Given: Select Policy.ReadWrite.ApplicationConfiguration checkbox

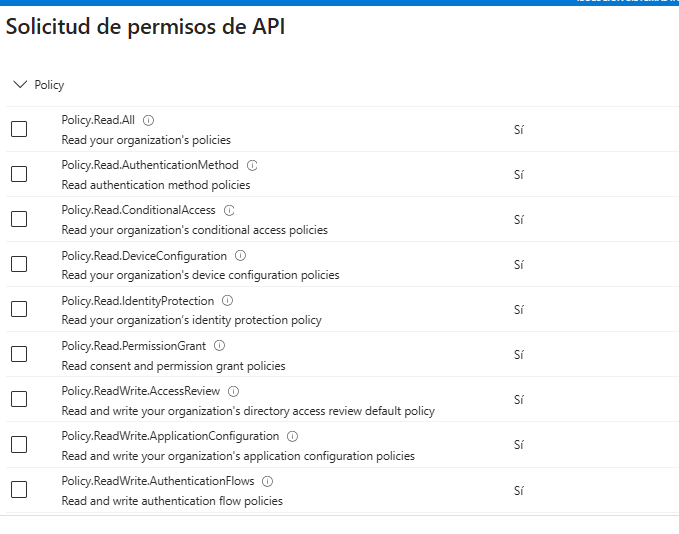Looking at the screenshot, I should [x=19, y=445].
